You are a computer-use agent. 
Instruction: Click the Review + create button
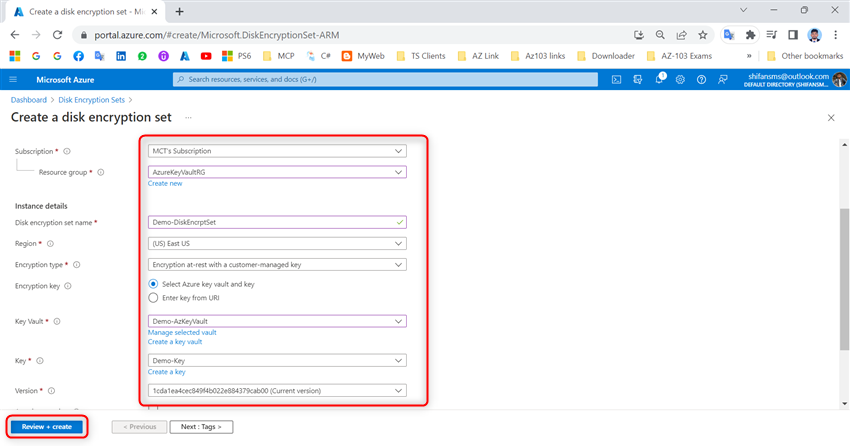tap(47, 427)
